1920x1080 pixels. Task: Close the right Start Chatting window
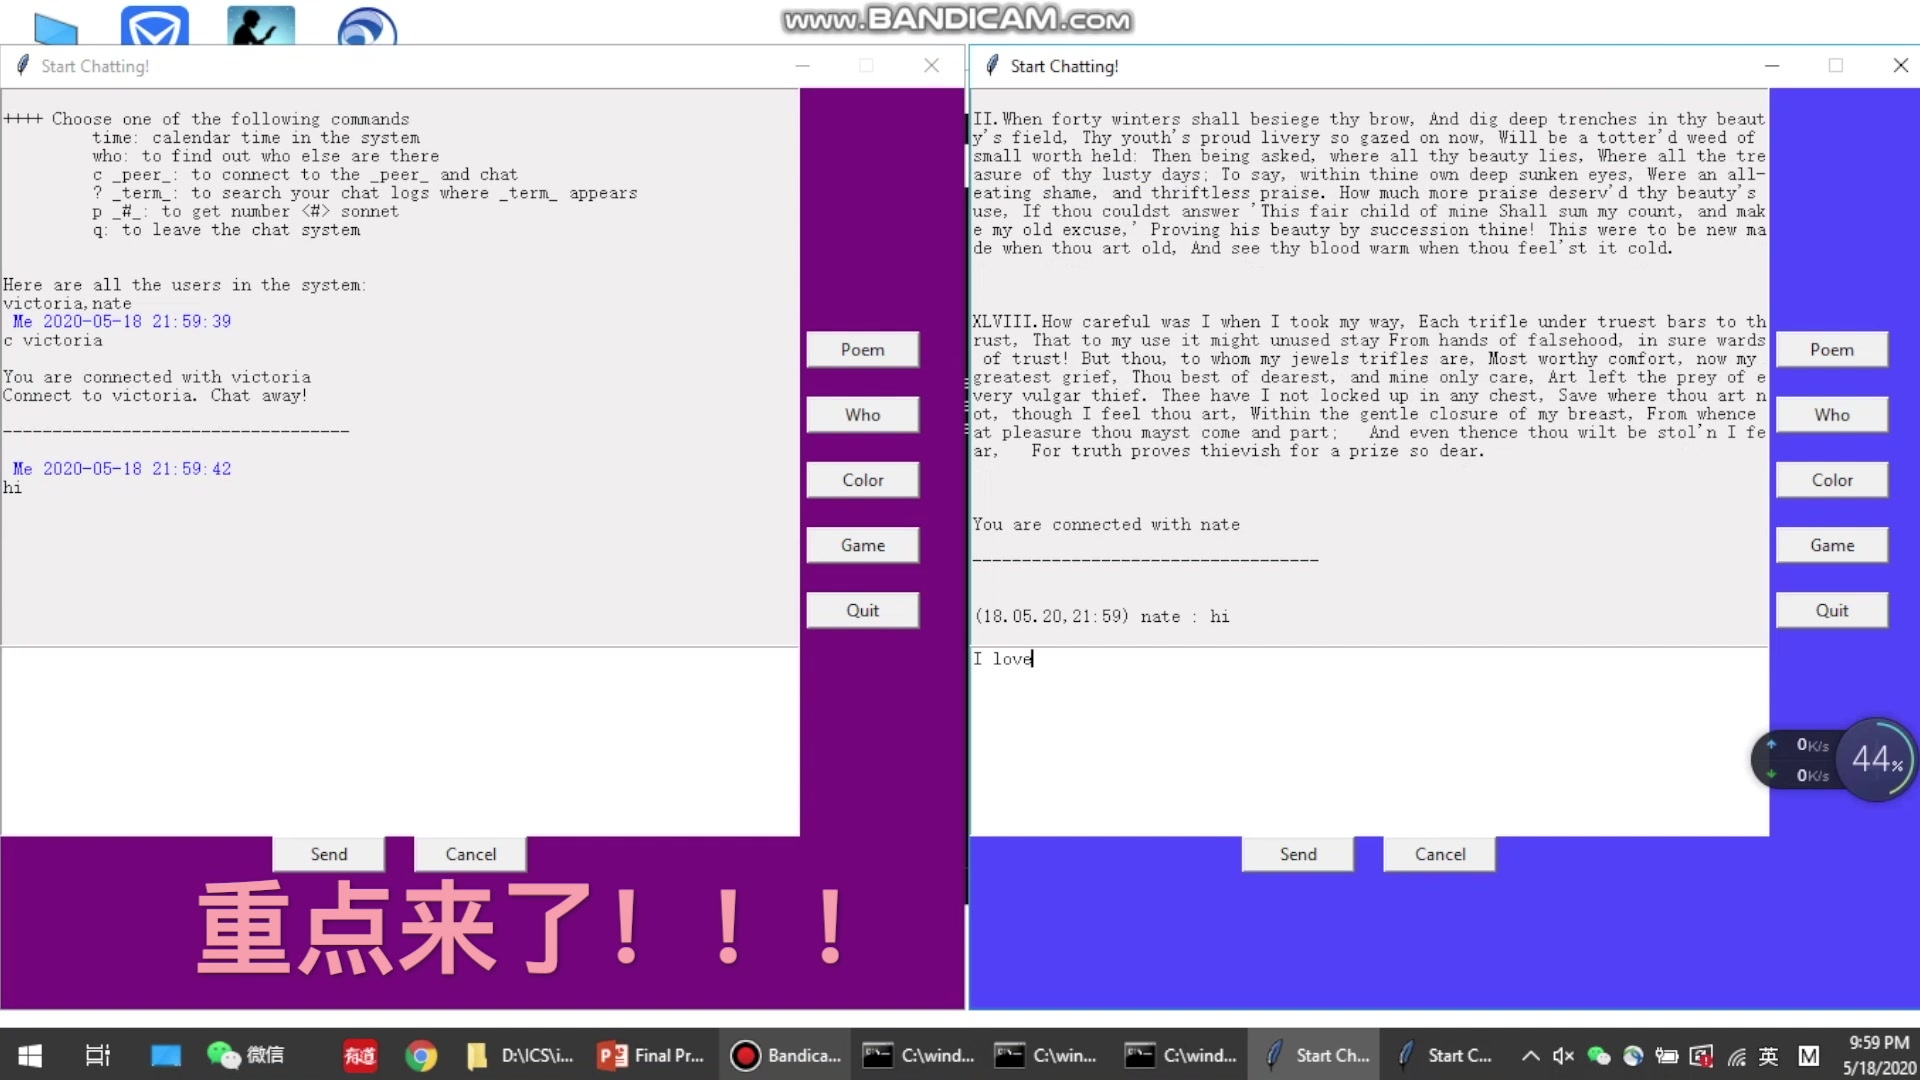(x=1900, y=66)
